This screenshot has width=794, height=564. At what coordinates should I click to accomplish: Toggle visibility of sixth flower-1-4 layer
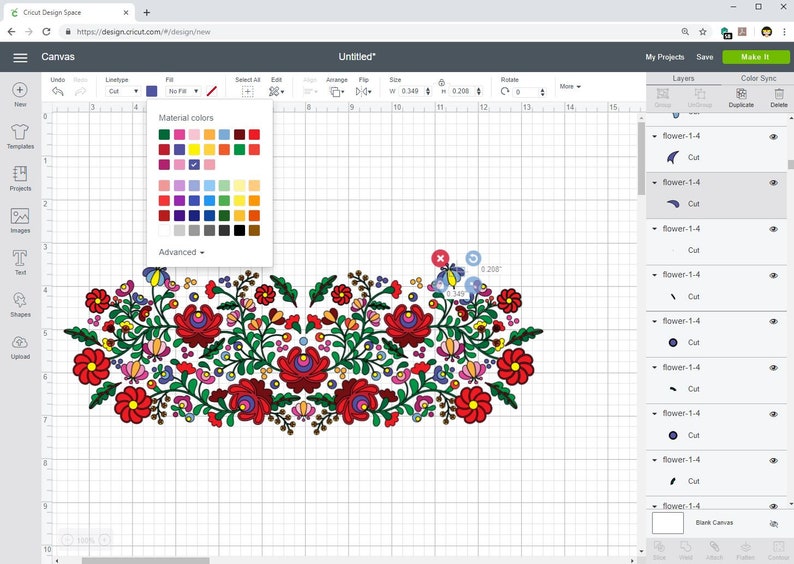tap(773, 368)
